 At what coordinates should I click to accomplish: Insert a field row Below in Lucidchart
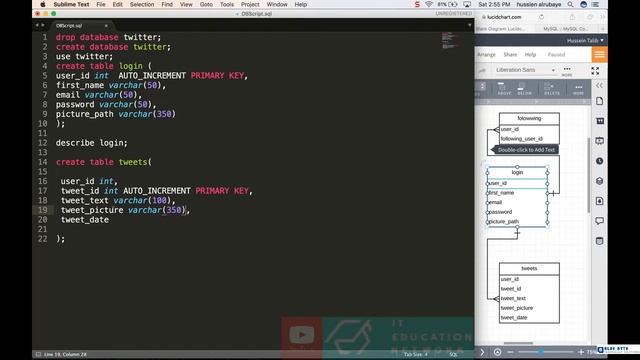tap(524, 89)
